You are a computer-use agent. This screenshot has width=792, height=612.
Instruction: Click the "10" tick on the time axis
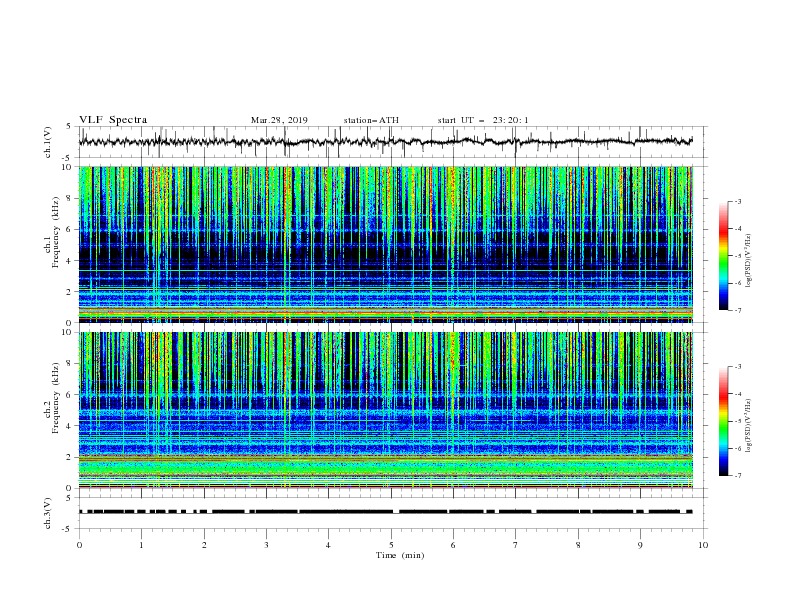click(703, 545)
